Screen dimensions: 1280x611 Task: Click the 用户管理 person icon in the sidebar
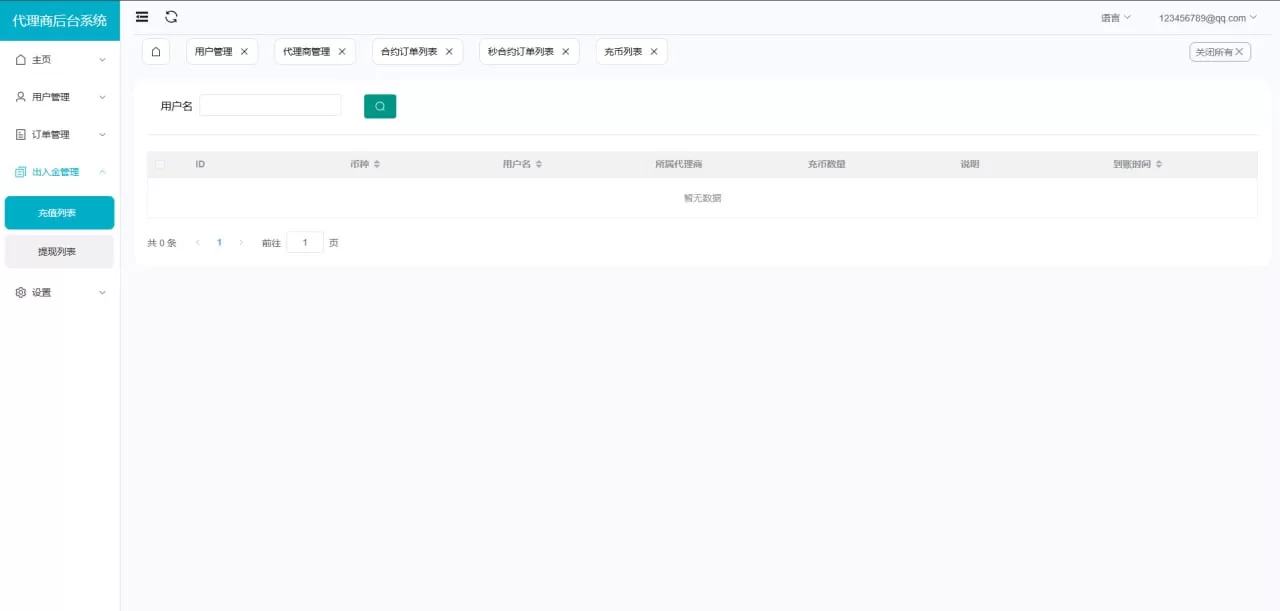point(20,96)
